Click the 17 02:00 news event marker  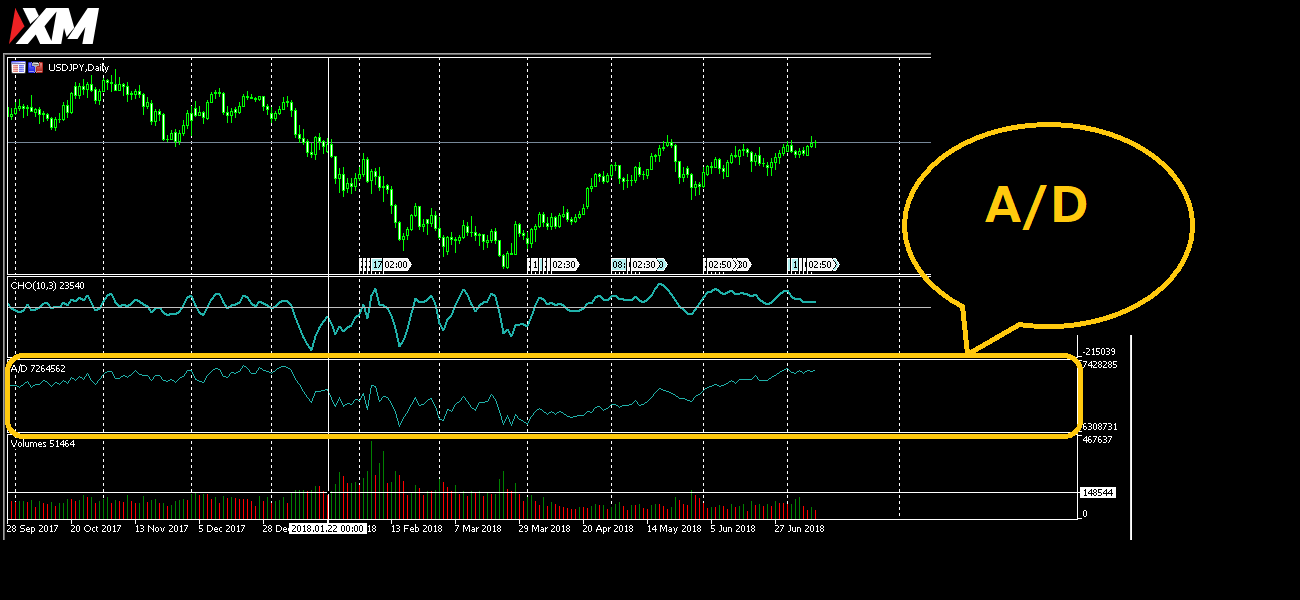(x=386, y=265)
